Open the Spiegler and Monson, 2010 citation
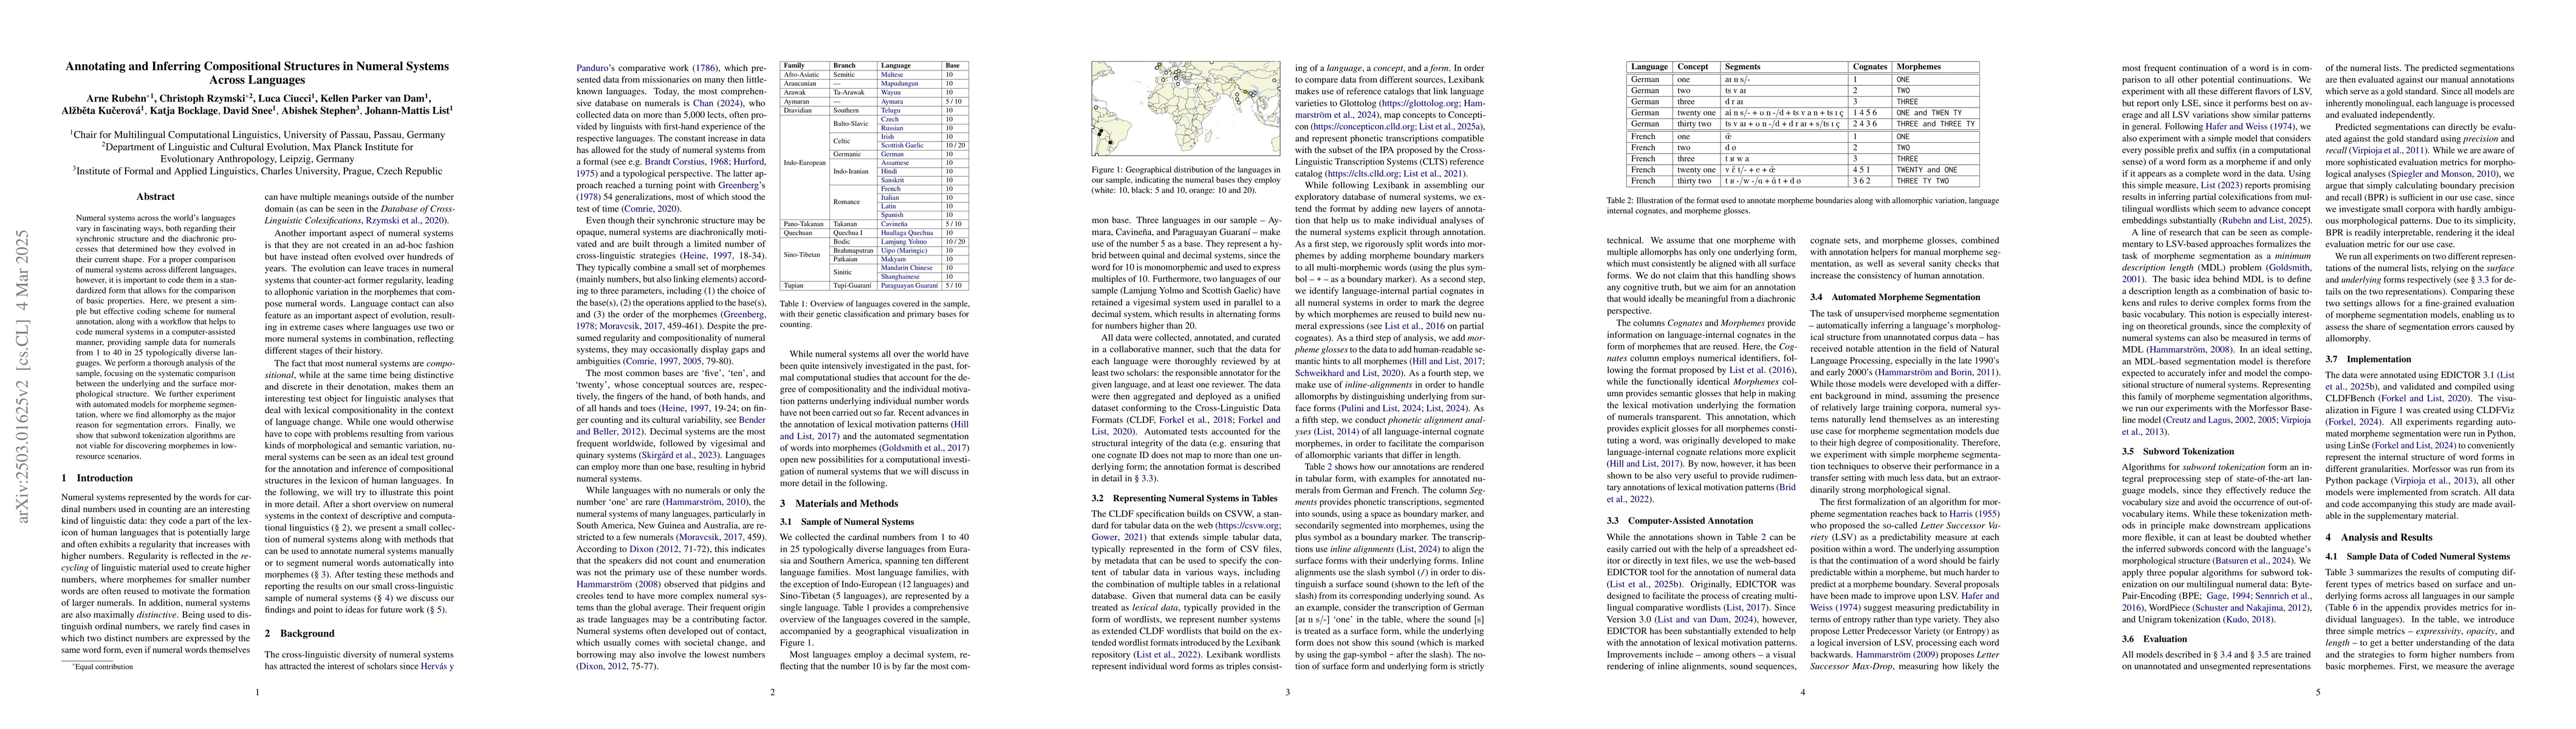This screenshot has height=729, width=2576. [2444, 174]
